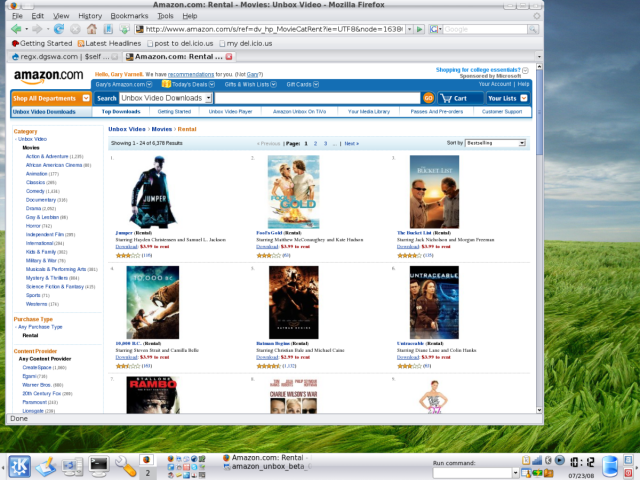Screen dimensions: 640x480
Task: Click the red power logout icon in panel
Action: (628, 473)
